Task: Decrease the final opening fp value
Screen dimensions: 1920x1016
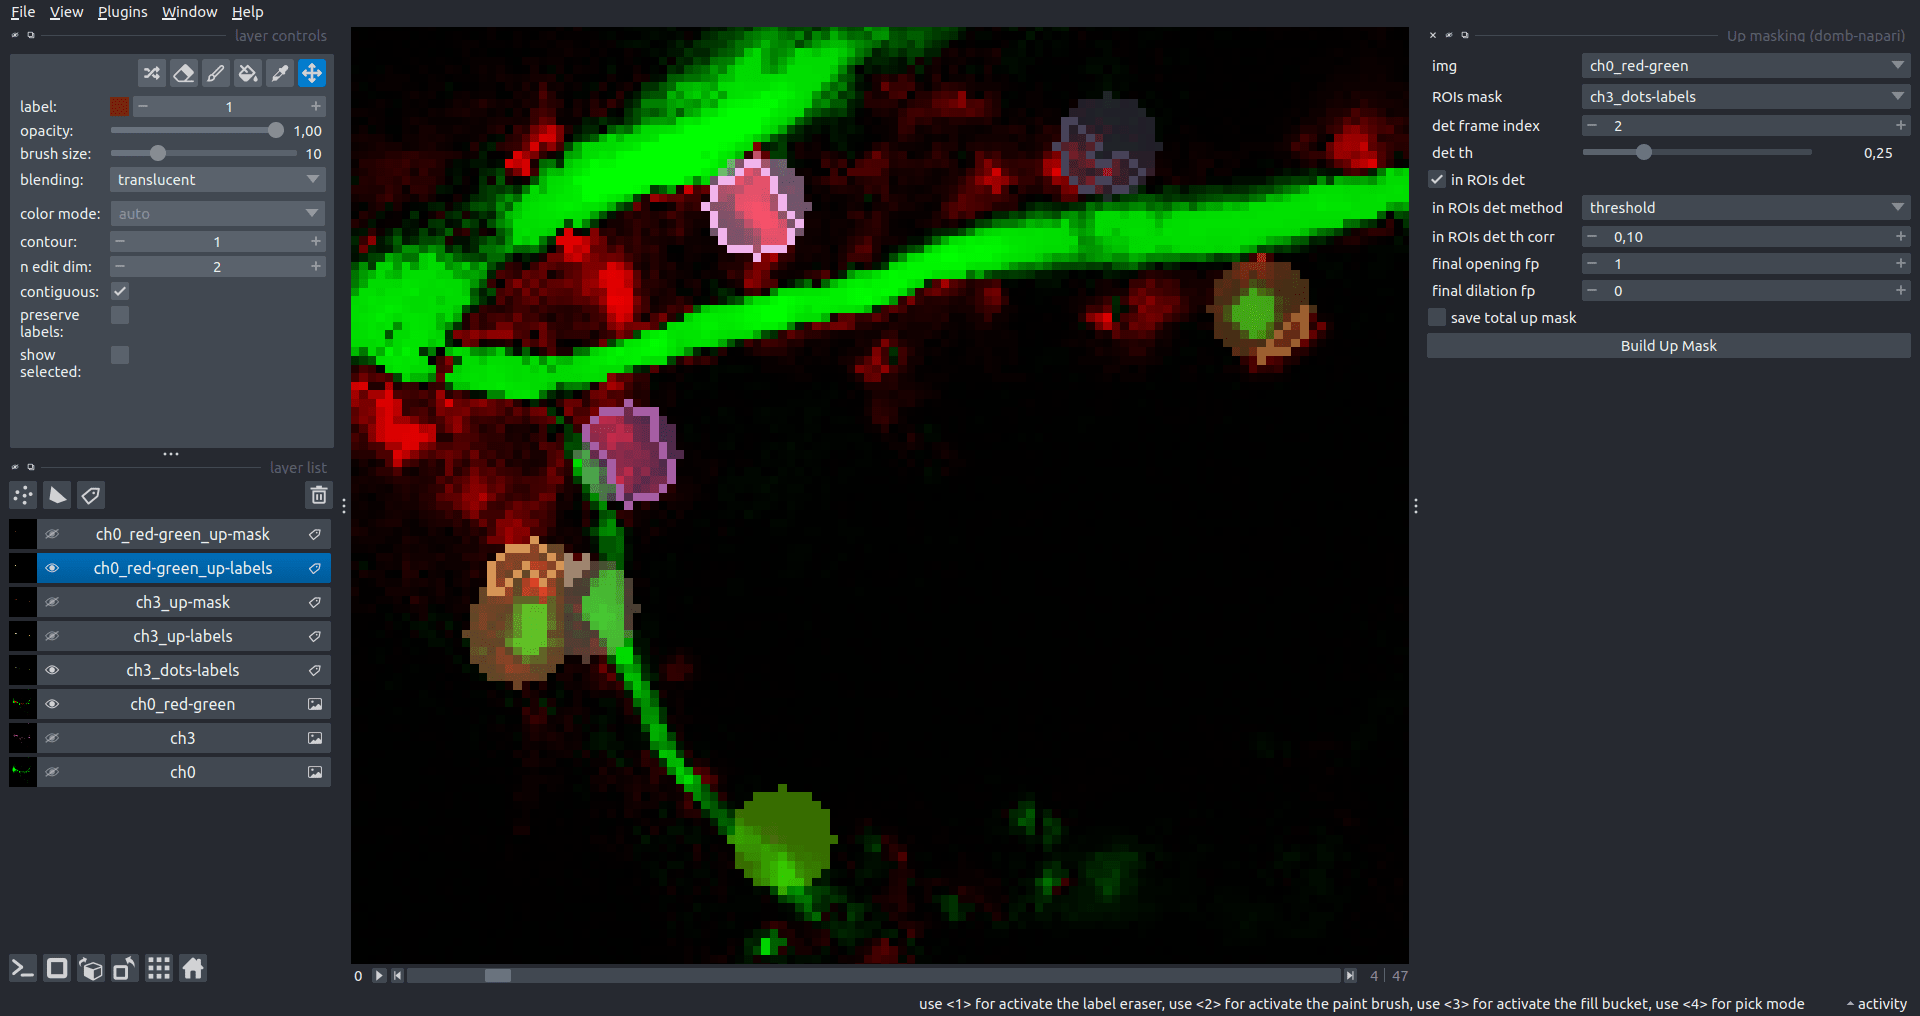Action: 1592,263
